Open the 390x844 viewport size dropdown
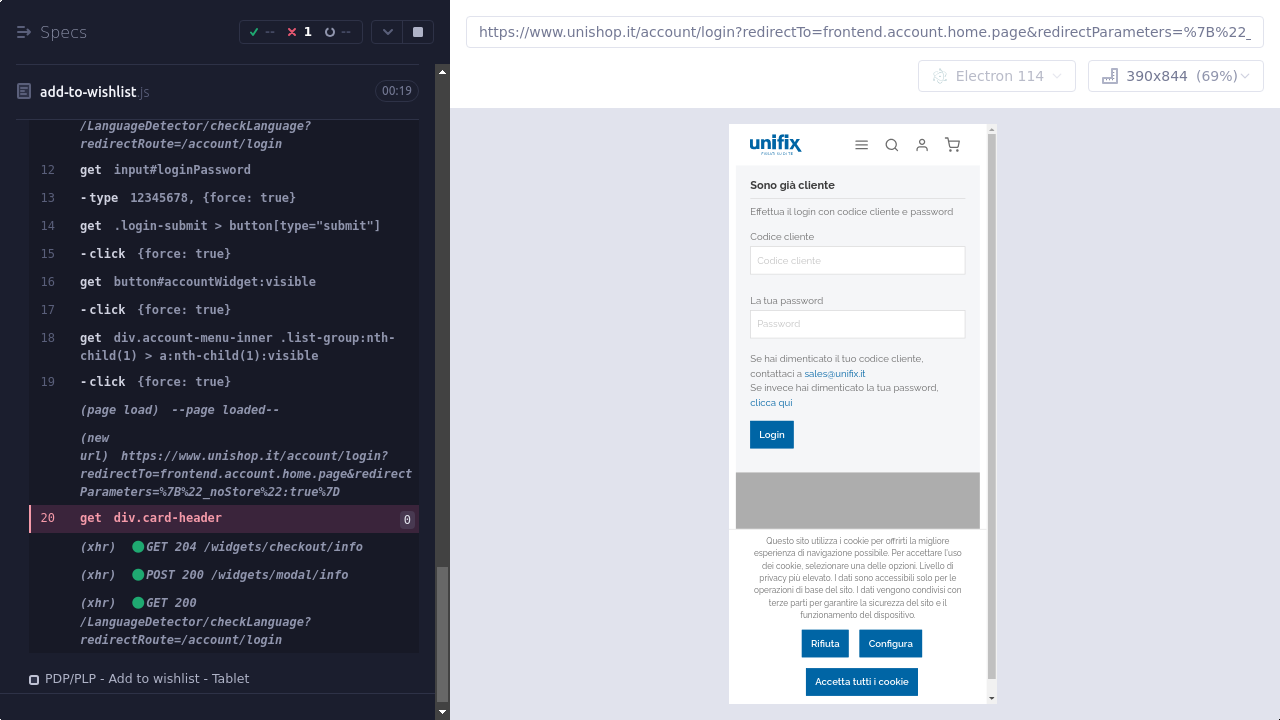Screen dimensions: 1280x720 click(x=1175, y=76)
